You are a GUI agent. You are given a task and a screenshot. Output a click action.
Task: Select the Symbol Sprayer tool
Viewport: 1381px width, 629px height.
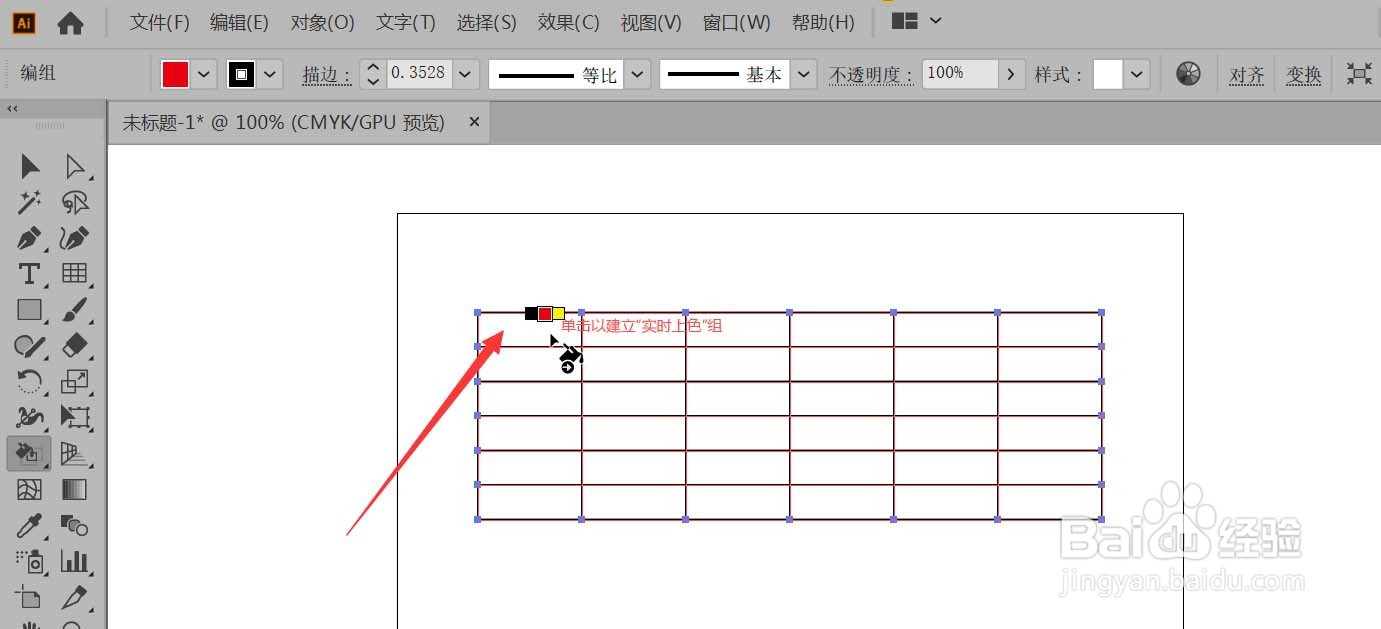(30, 561)
